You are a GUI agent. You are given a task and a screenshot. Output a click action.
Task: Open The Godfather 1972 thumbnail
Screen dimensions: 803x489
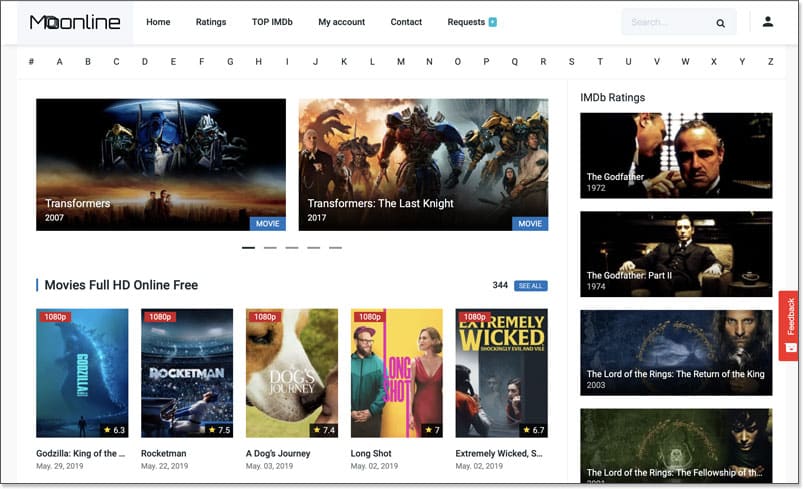pyautogui.click(x=676, y=155)
